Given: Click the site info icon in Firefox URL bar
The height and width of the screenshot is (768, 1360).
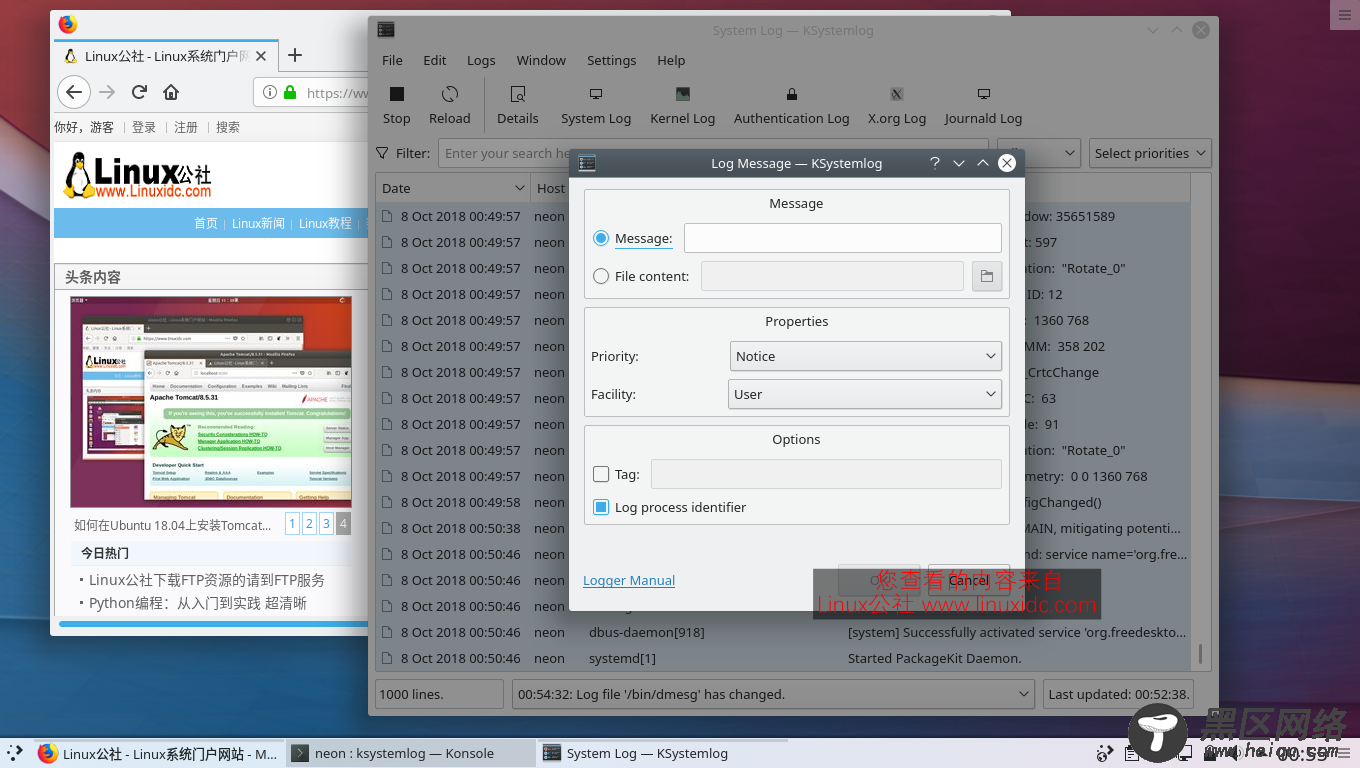Looking at the screenshot, I should (270, 92).
